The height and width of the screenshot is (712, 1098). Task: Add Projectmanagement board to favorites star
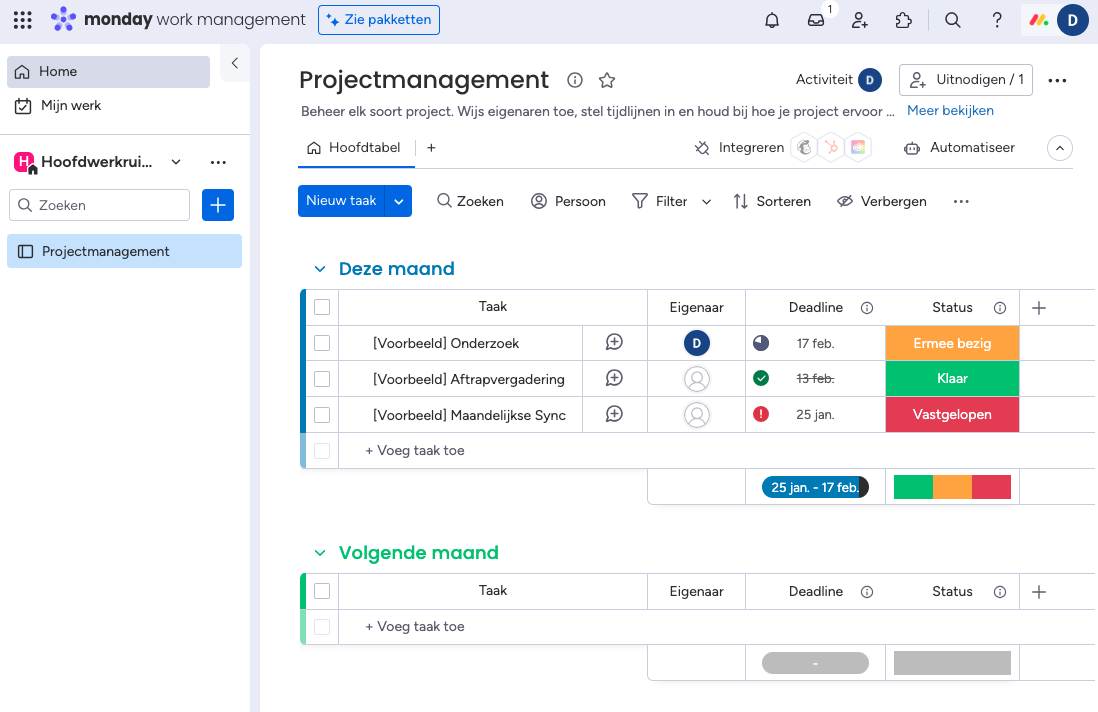coord(607,80)
